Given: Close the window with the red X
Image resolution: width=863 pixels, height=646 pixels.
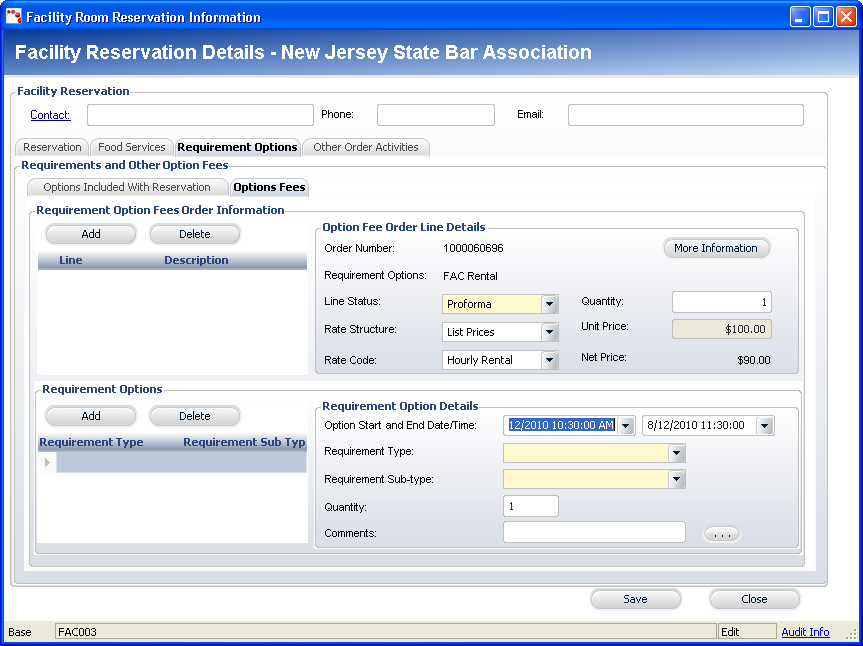Looking at the screenshot, I should tap(846, 17).
